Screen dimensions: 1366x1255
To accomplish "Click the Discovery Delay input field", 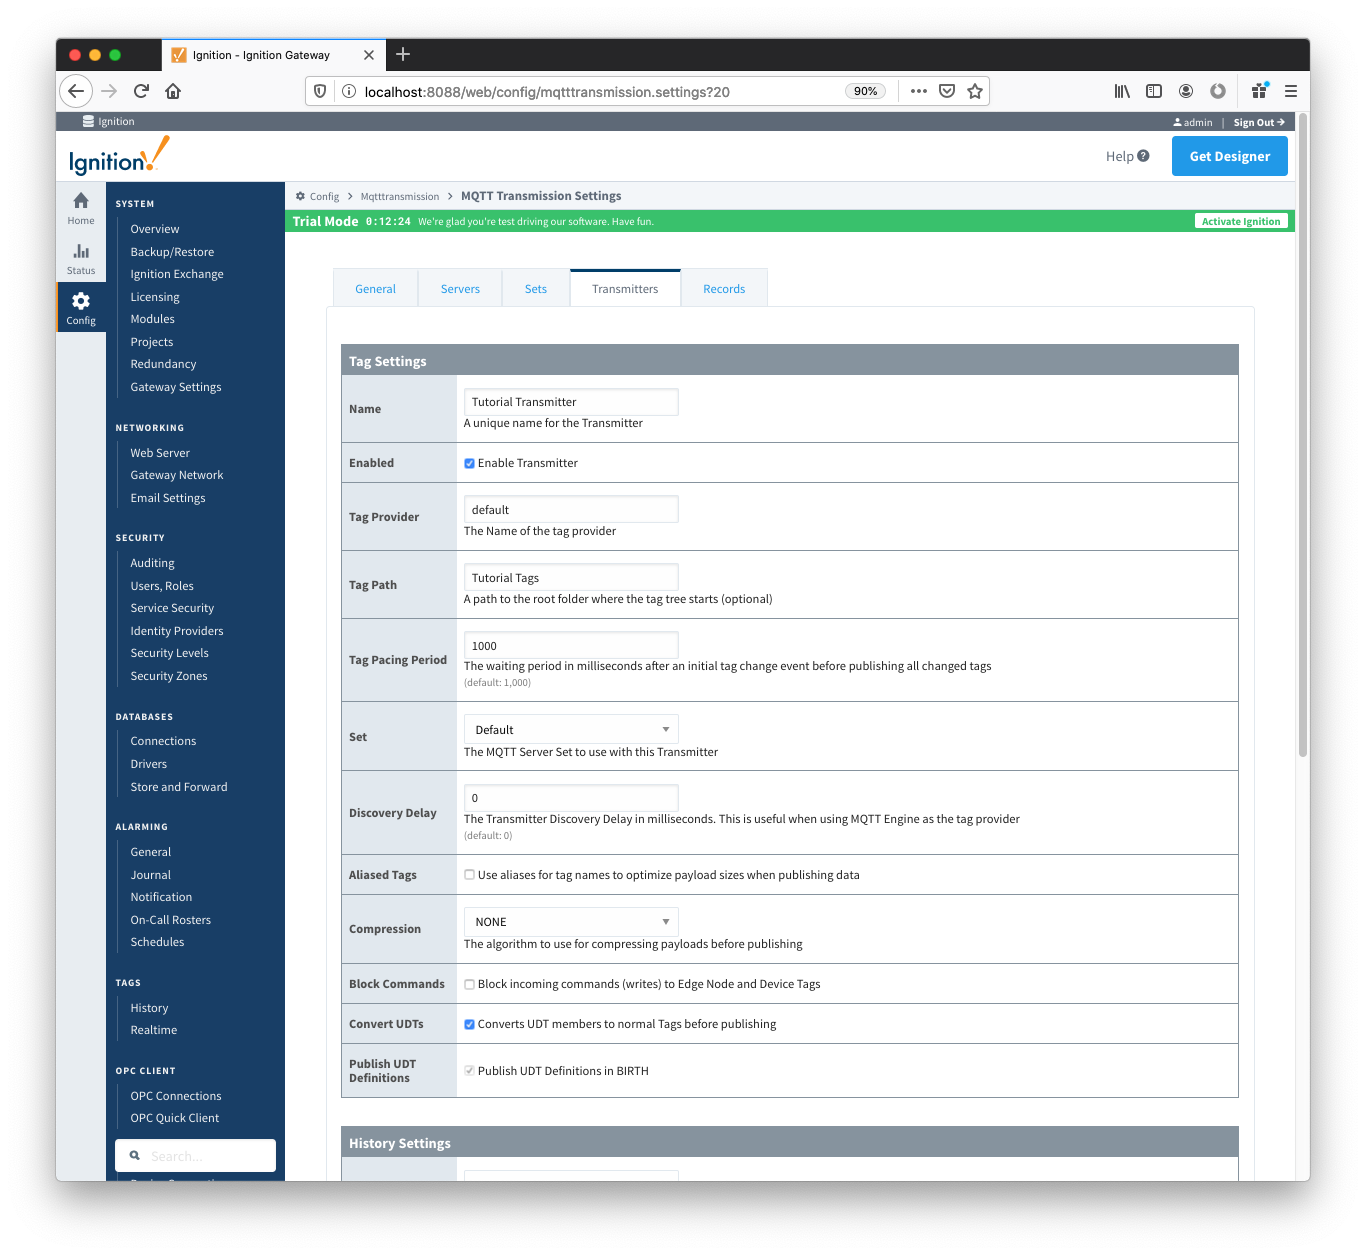I will click(571, 798).
